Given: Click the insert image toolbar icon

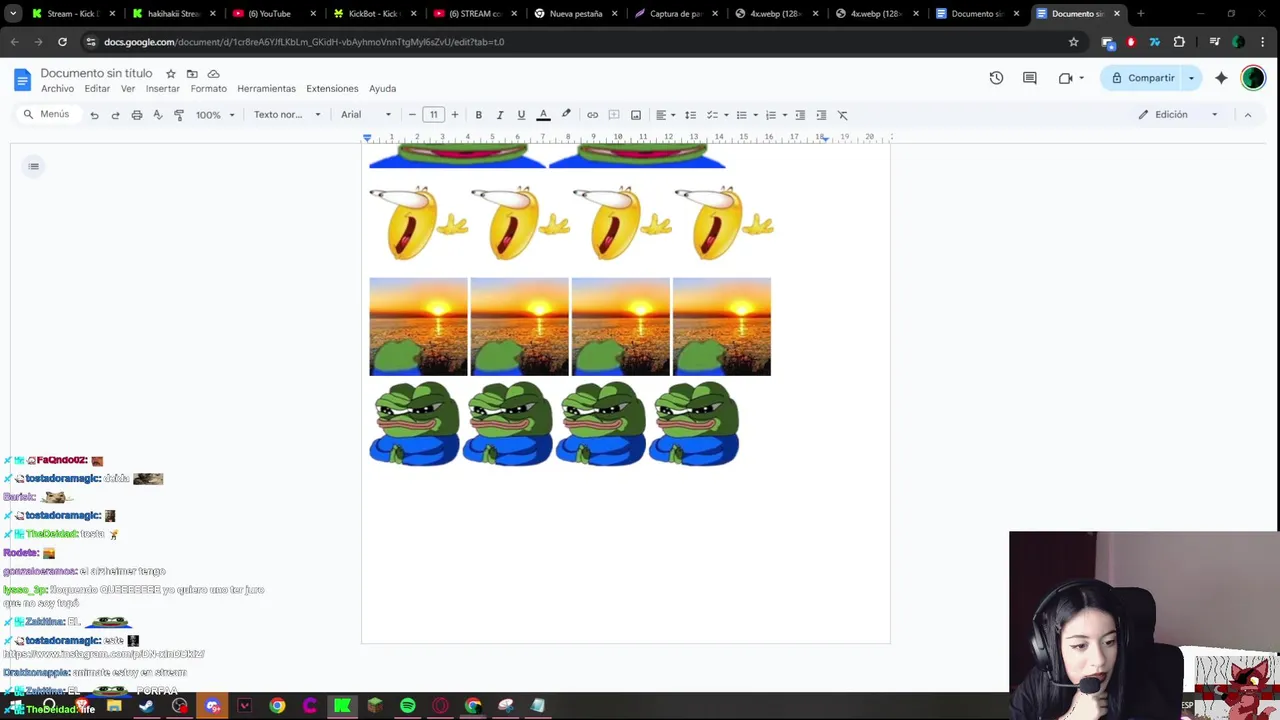Looking at the screenshot, I should (636, 115).
